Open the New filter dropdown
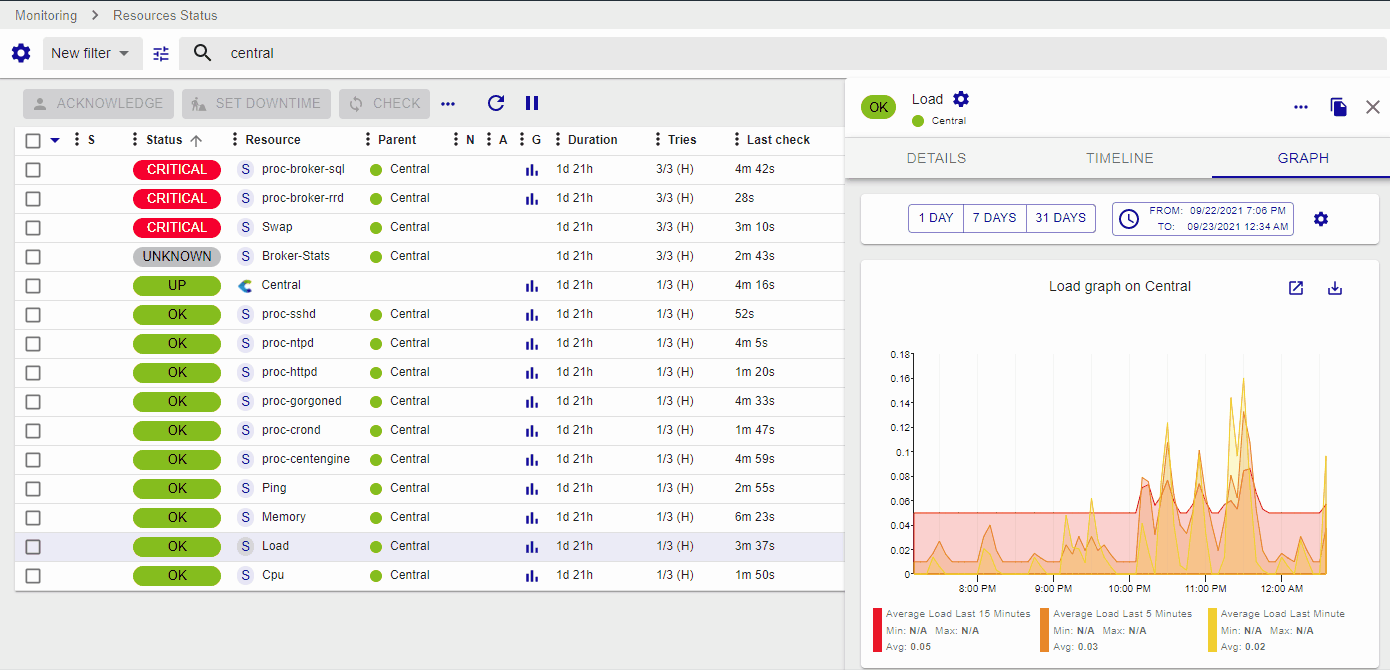The width and height of the screenshot is (1390, 670). click(x=92, y=54)
